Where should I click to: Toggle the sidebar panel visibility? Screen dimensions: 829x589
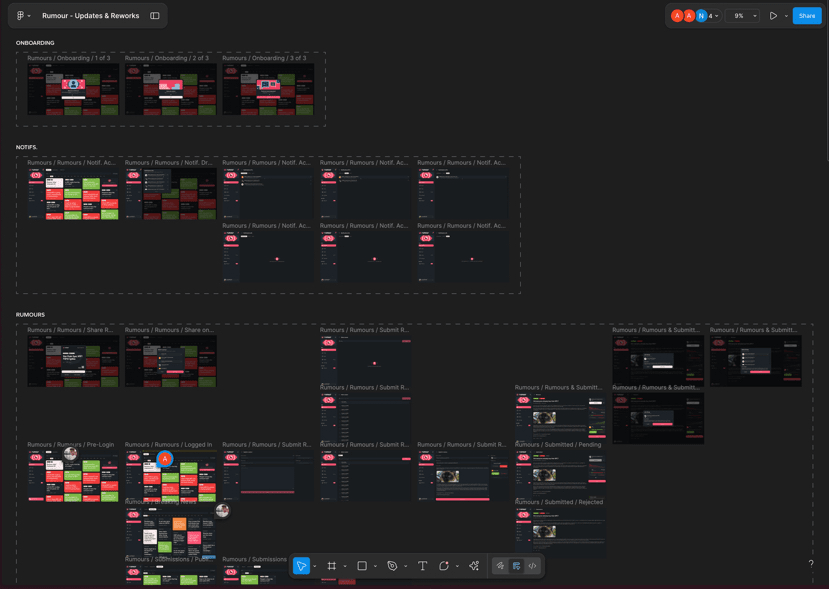(155, 16)
